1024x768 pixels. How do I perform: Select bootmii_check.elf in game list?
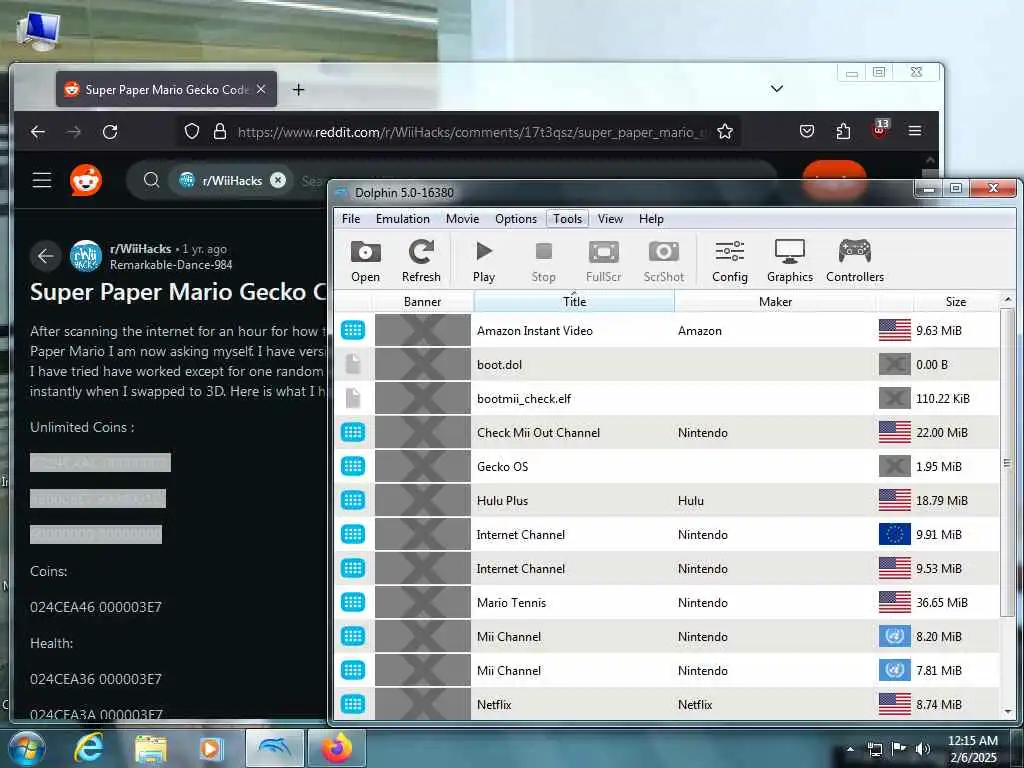tap(666, 398)
